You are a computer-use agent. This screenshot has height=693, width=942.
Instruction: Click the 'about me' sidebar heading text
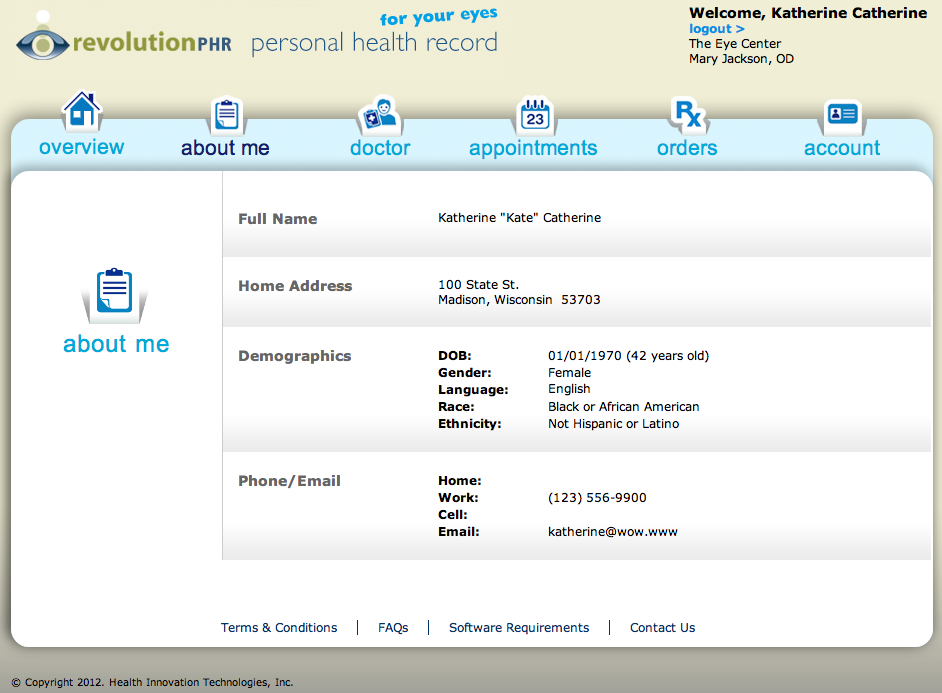(x=116, y=344)
